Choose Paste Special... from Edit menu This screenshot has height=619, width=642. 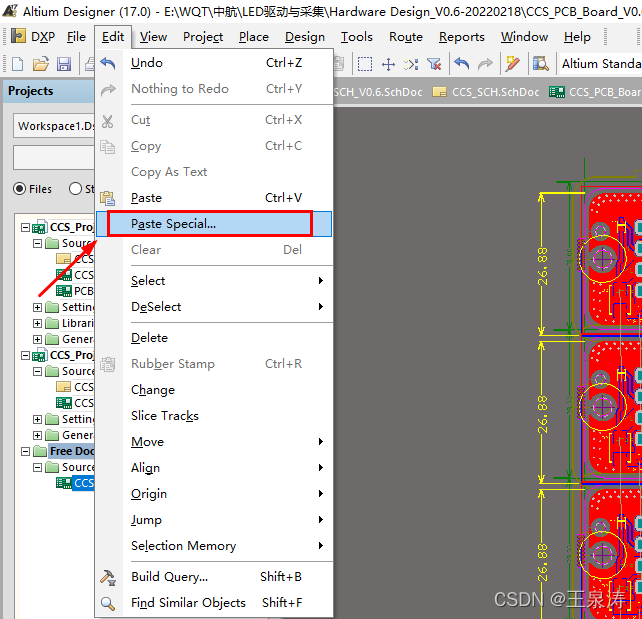pyautogui.click(x=214, y=224)
